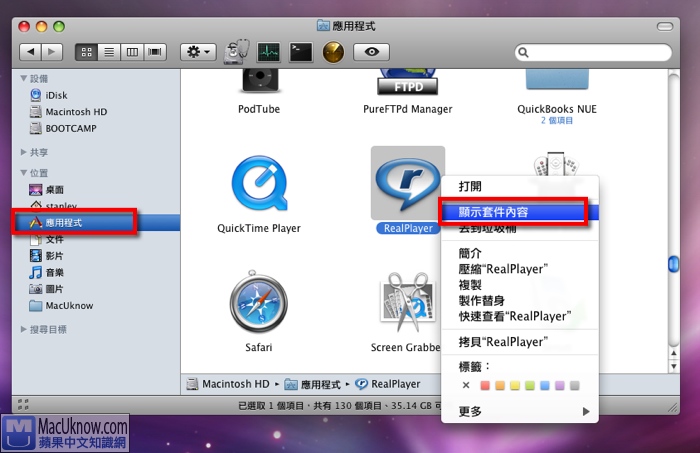Expand the 搜尋目標 sidebar section
Viewport: 700px width, 453px height.
24,329
